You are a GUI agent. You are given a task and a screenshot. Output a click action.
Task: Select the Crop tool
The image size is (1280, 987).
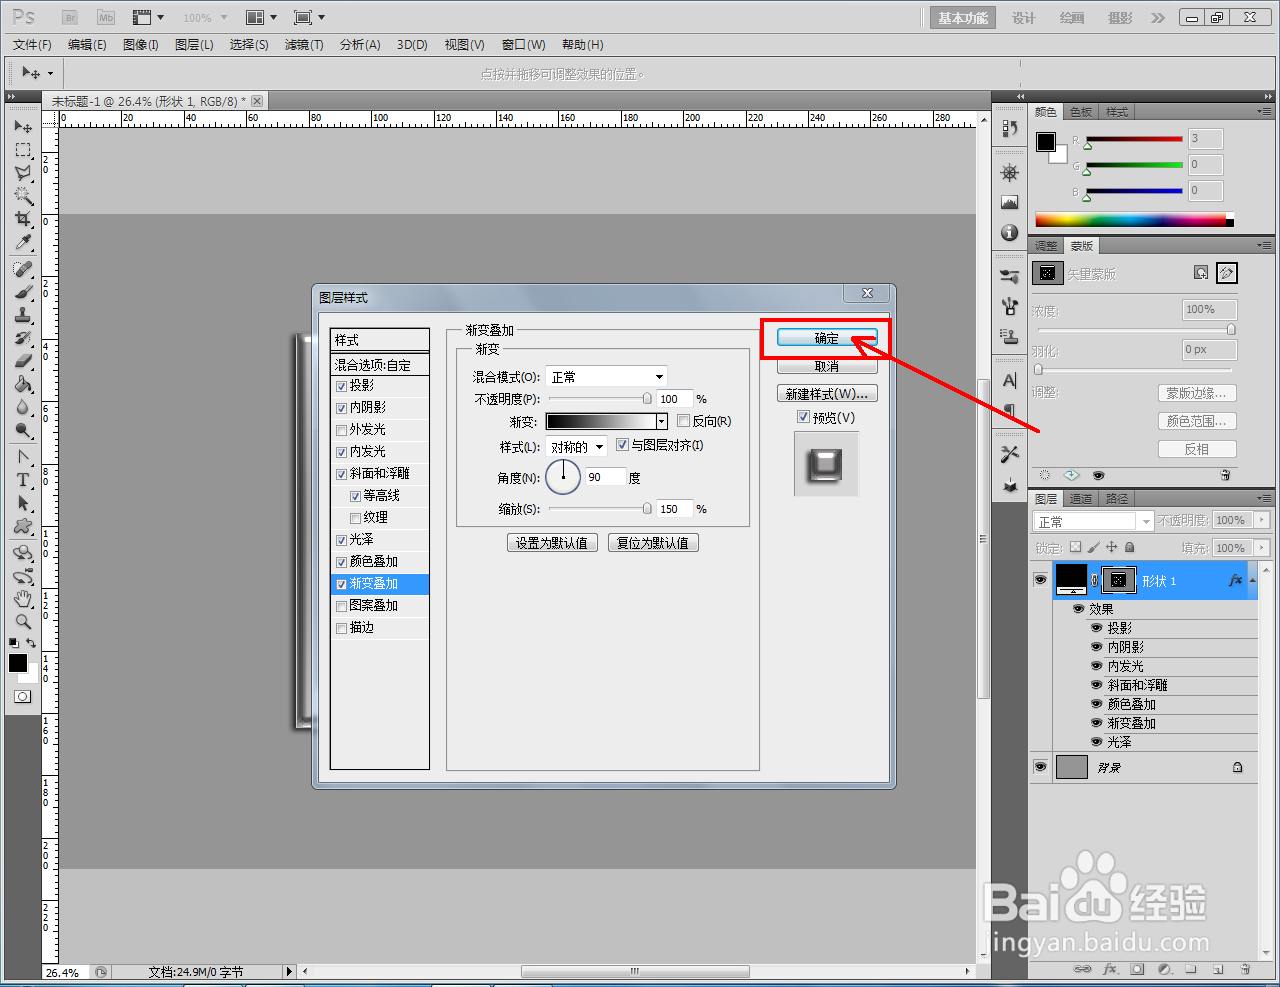pyautogui.click(x=23, y=219)
